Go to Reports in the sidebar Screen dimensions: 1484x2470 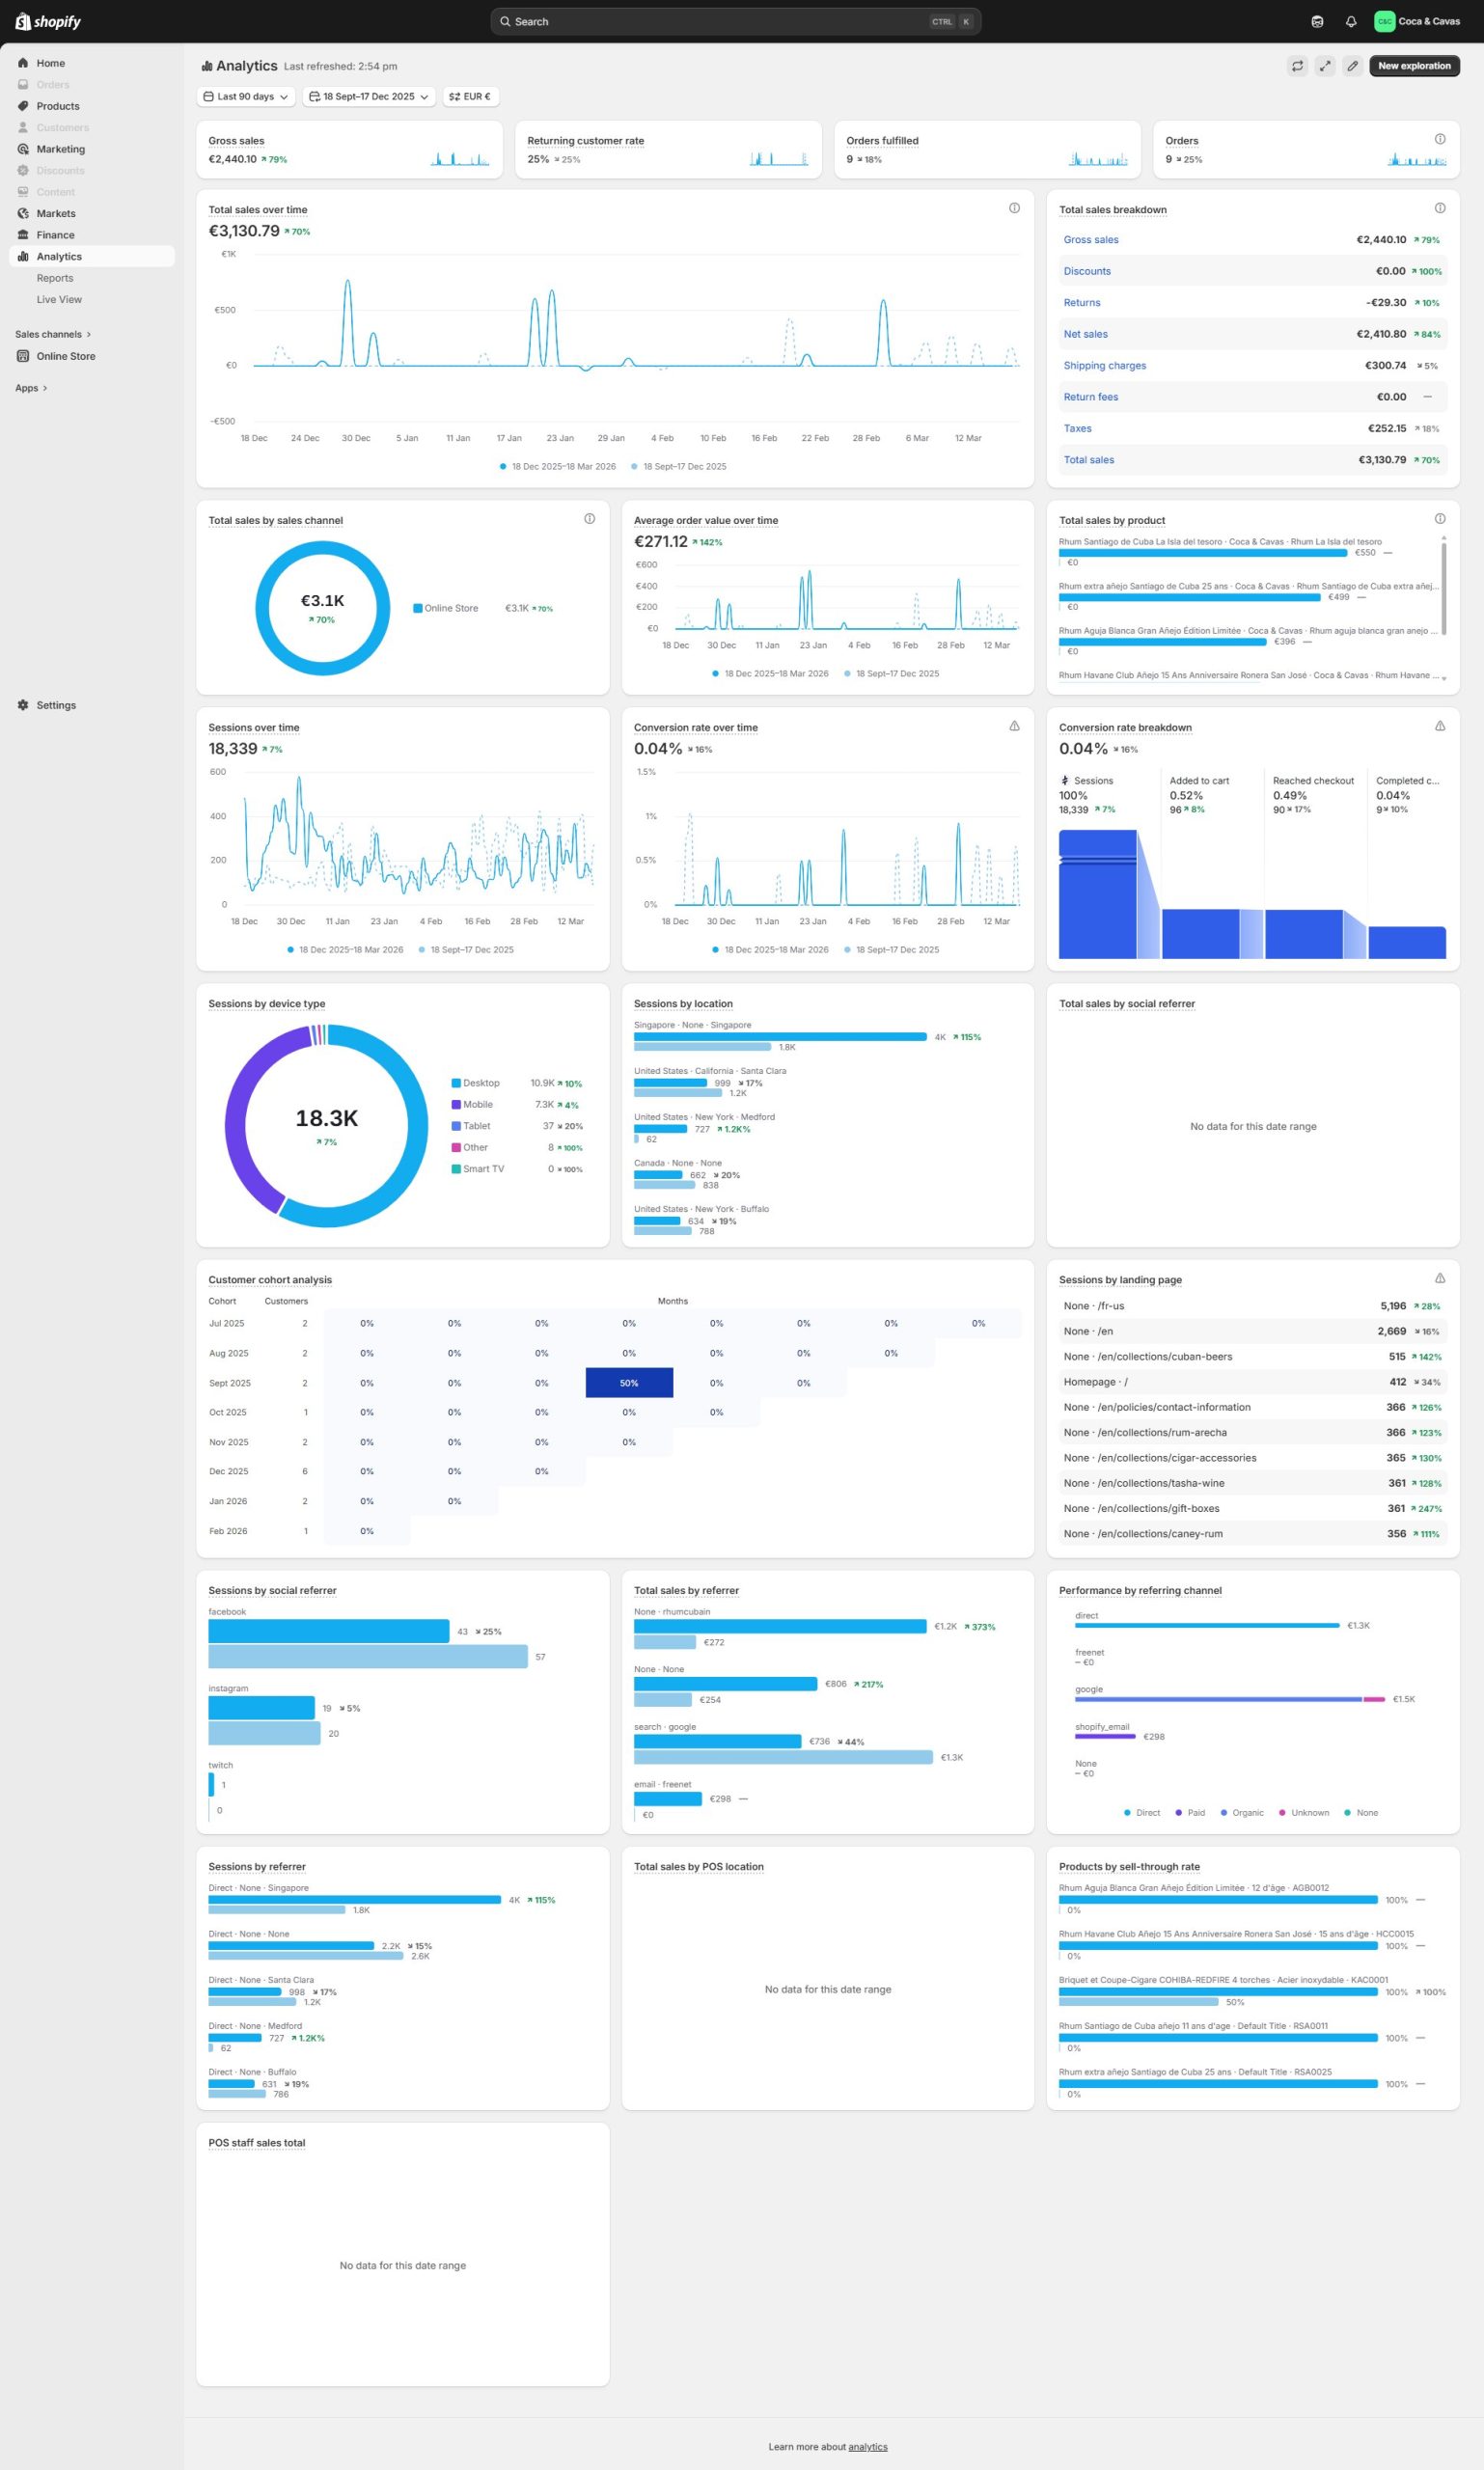pyautogui.click(x=55, y=278)
